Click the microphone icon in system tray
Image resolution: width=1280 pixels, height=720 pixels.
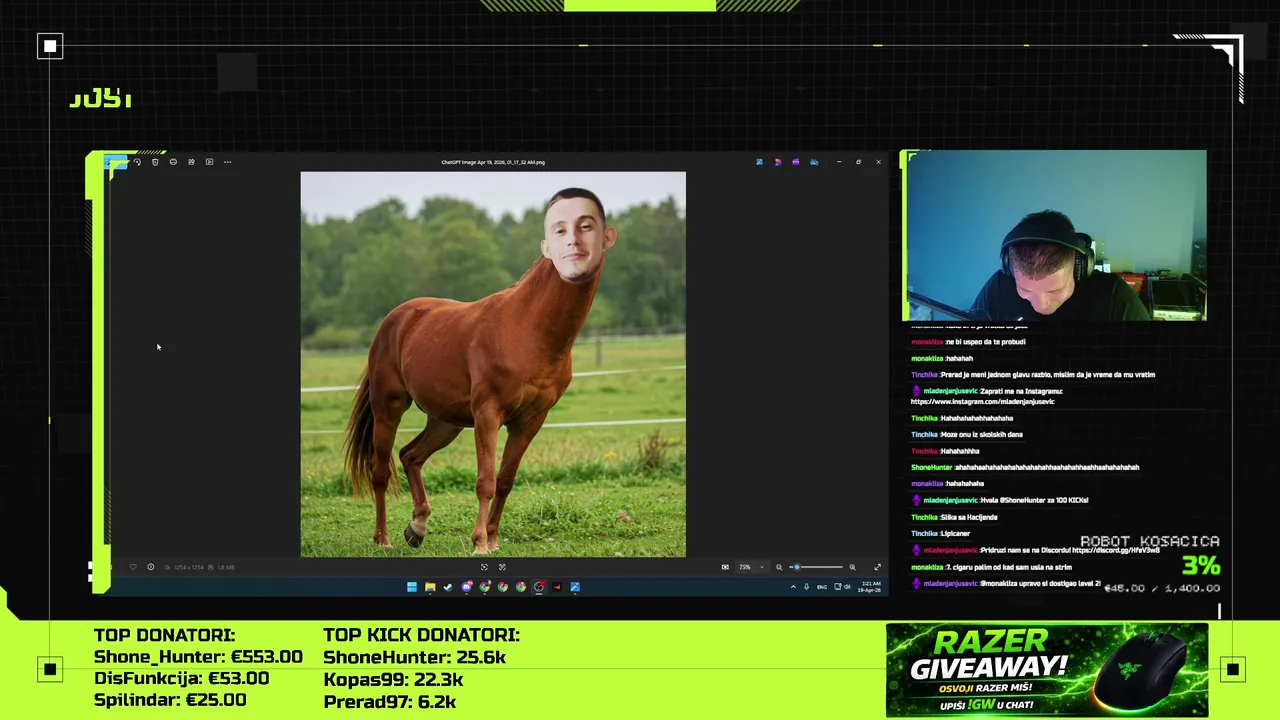(806, 587)
